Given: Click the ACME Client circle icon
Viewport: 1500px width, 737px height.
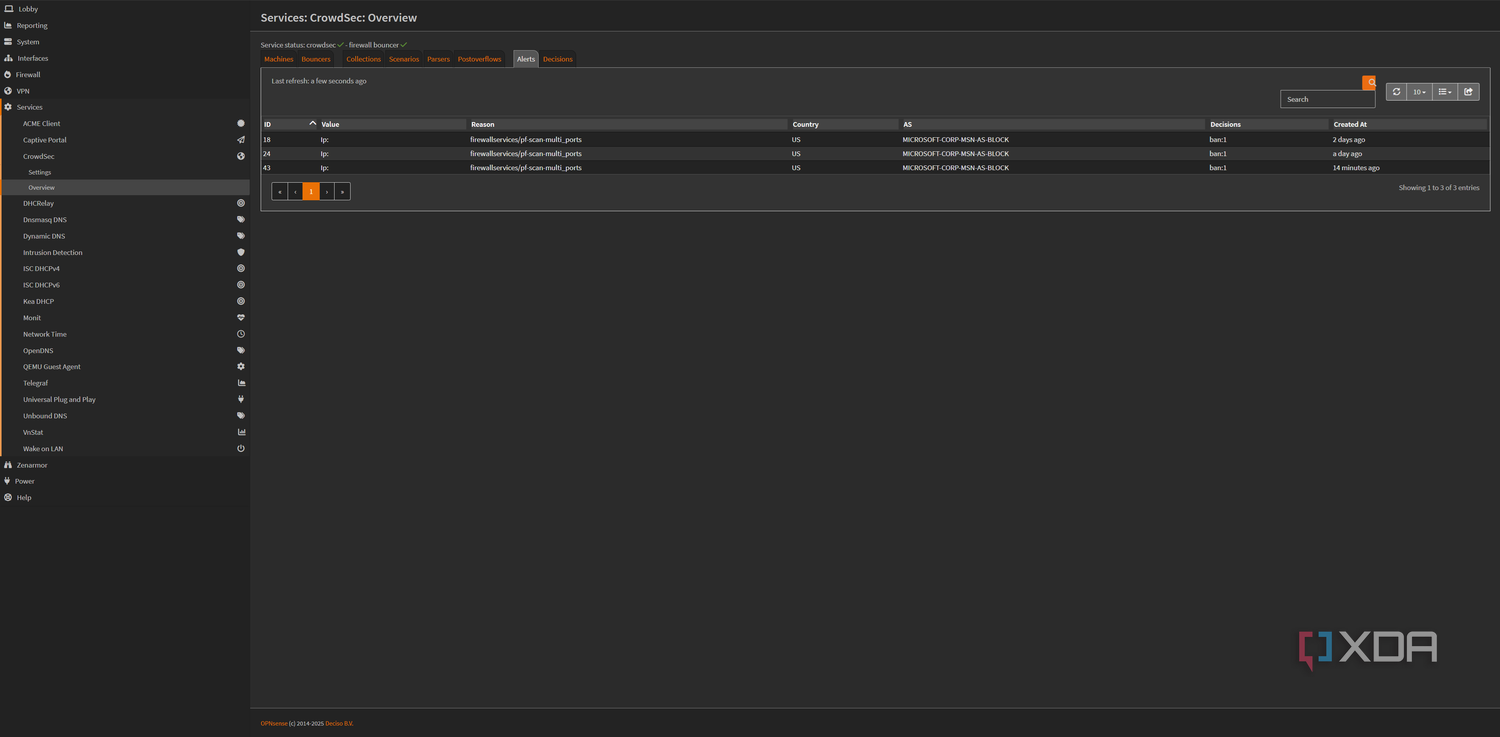Looking at the screenshot, I should pyautogui.click(x=241, y=123).
